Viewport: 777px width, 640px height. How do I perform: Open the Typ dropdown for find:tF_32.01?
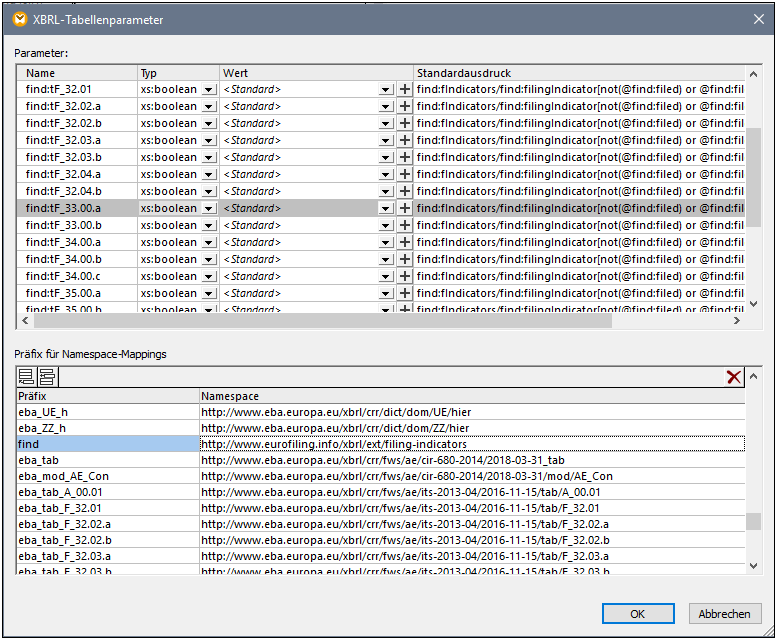pyautogui.click(x=209, y=90)
